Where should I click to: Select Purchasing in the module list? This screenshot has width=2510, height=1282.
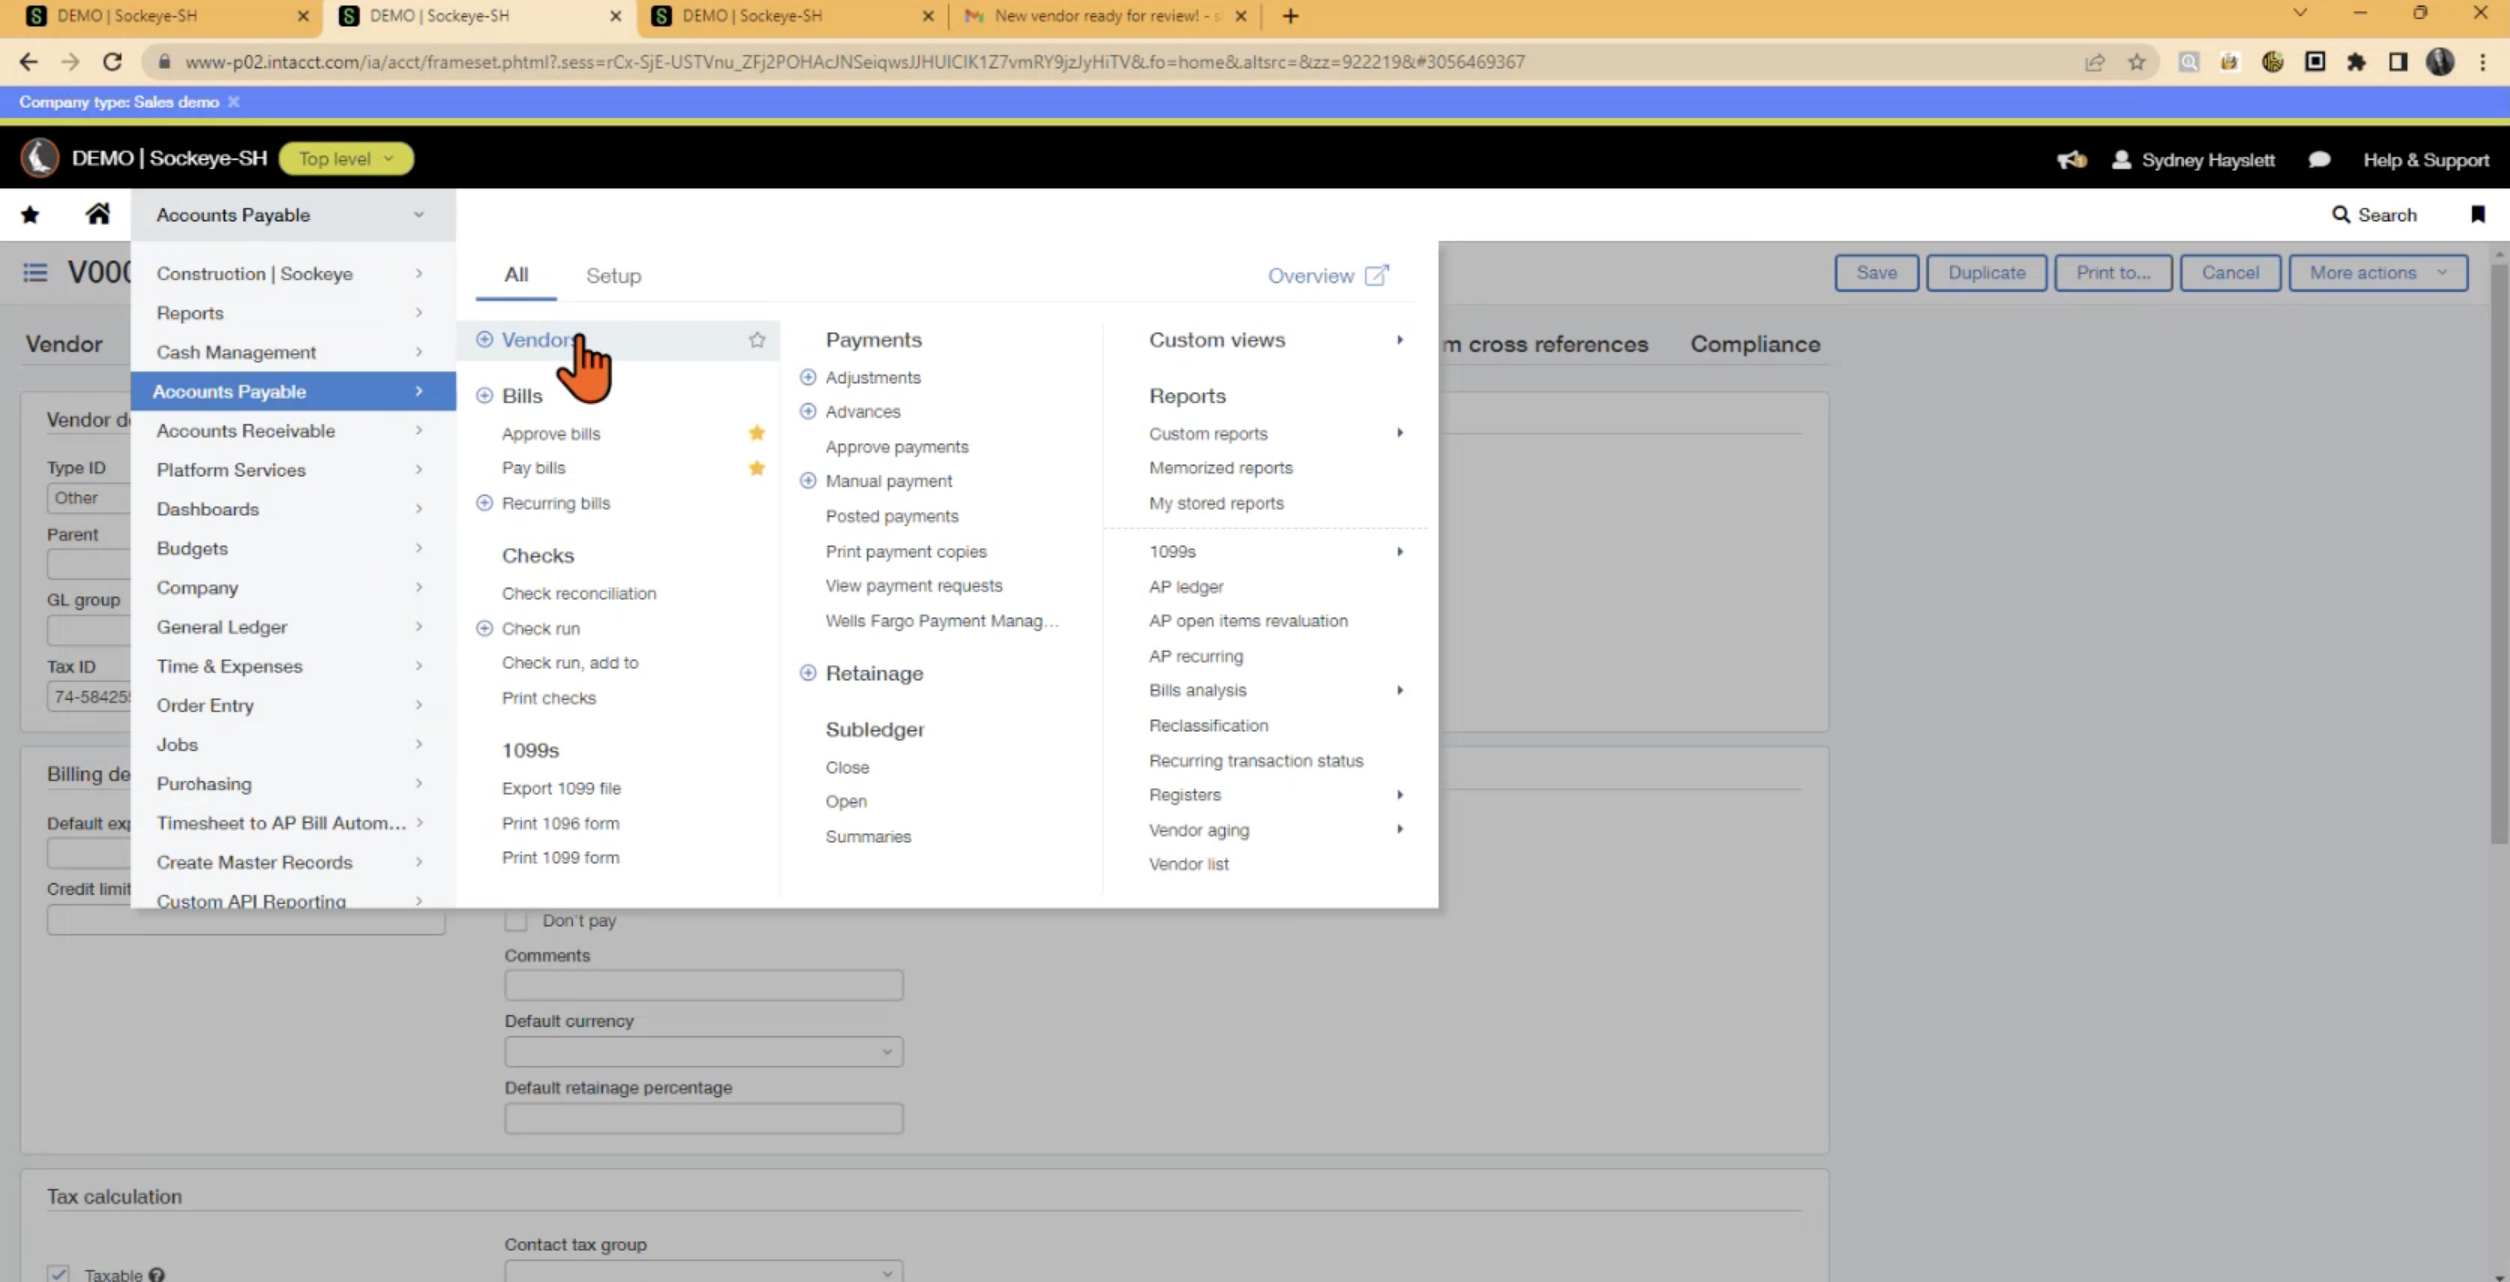pyautogui.click(x=293, y=784)
